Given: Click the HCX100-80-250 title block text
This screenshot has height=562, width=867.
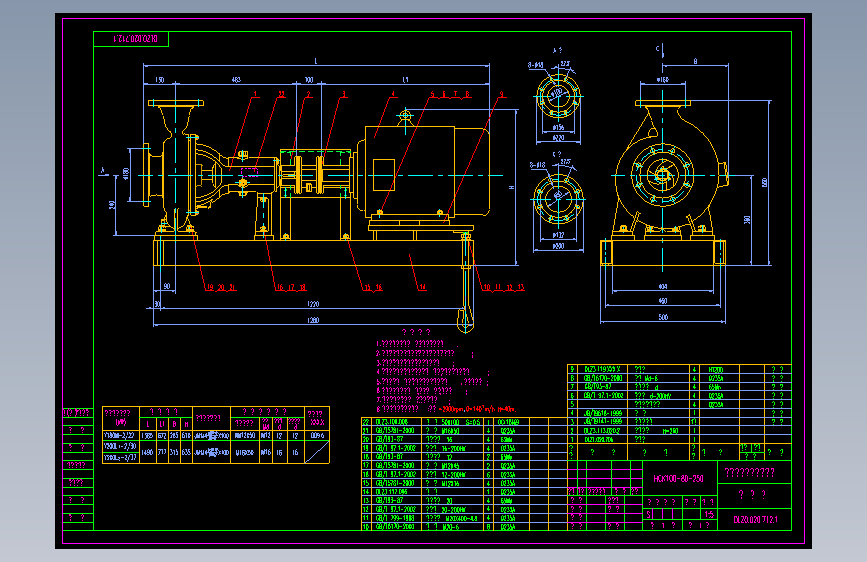Looking at the screenshot, I should pyautogui.click(x=678, y=478).
